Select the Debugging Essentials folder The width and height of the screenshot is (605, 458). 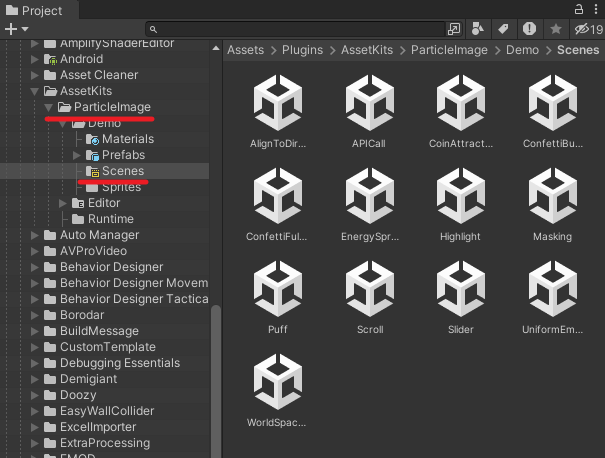tap(112, 363)
